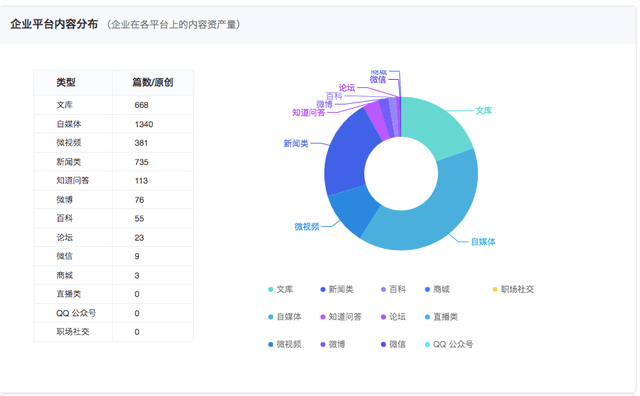Click the value 668 in the table

pos(141,105)
